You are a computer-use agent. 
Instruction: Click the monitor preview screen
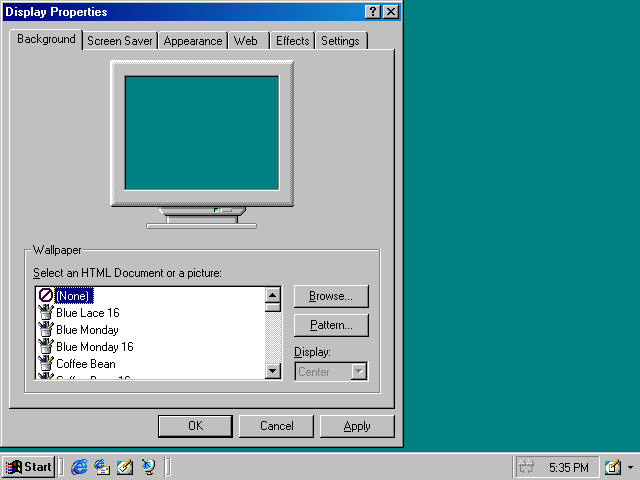coord(202,133)
